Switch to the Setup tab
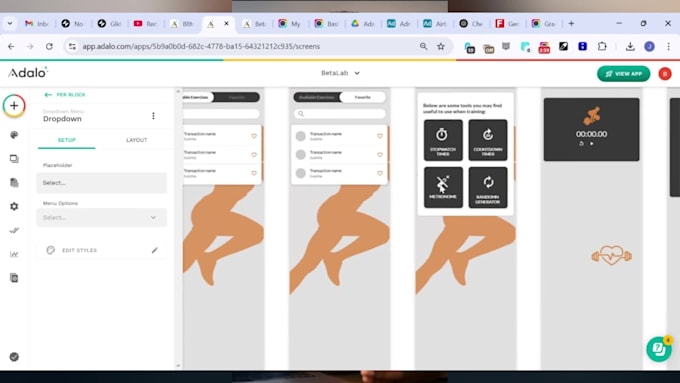680x383 pixels. [x=66, y=140]
